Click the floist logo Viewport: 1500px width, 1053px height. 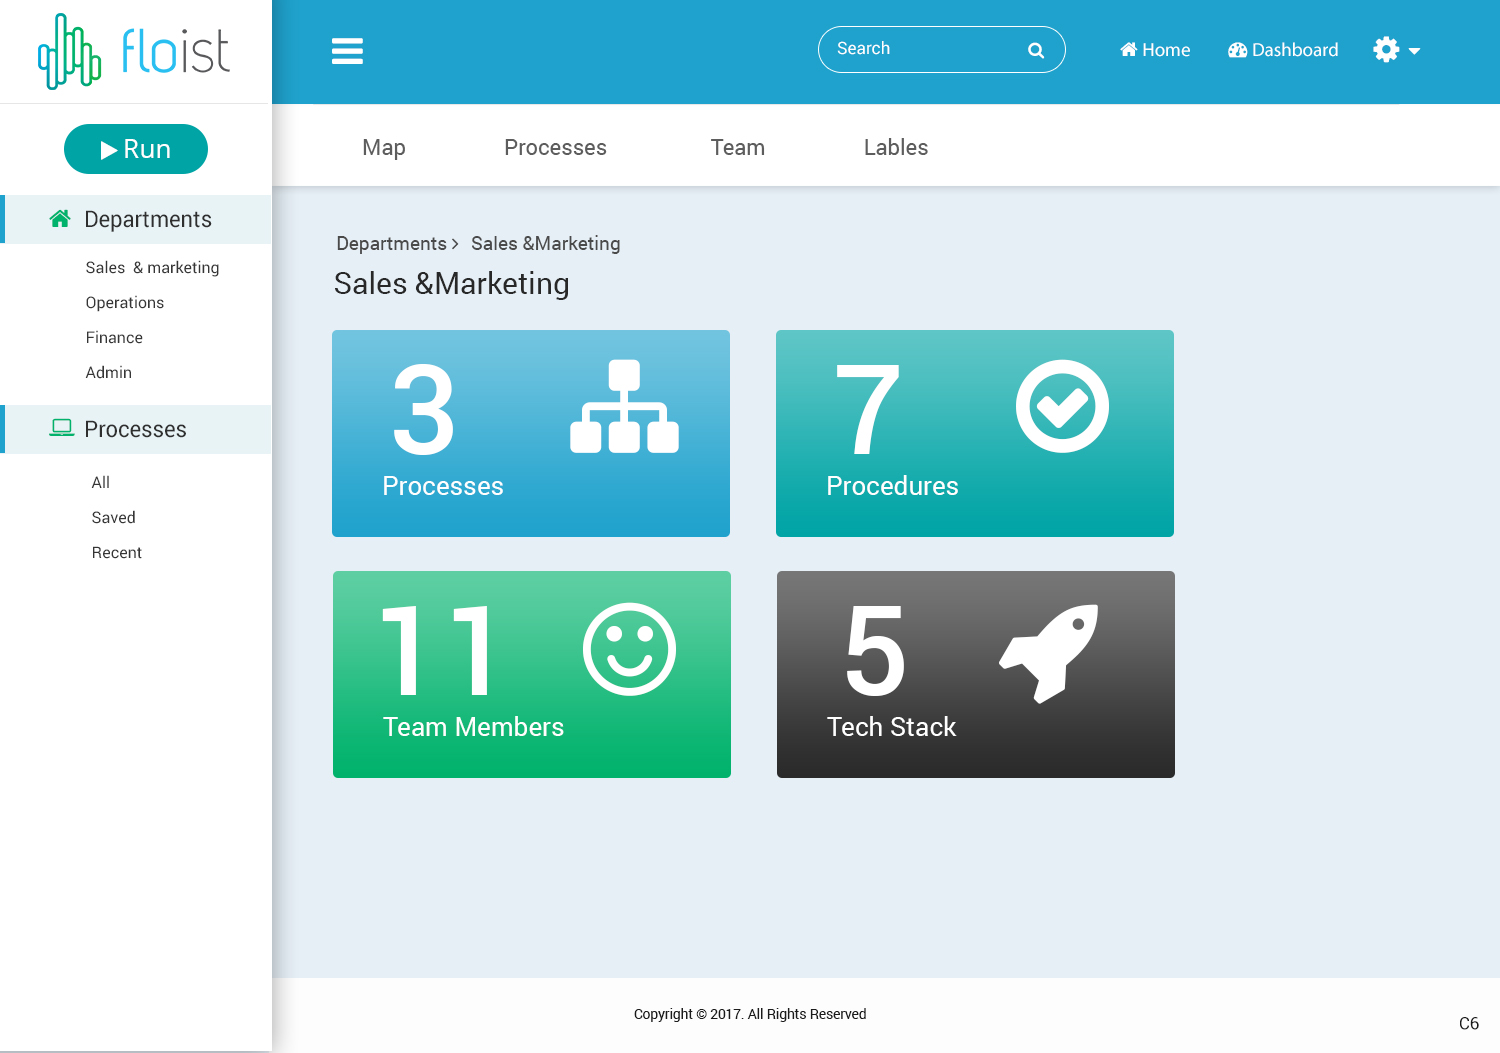(x=133, y=50)
